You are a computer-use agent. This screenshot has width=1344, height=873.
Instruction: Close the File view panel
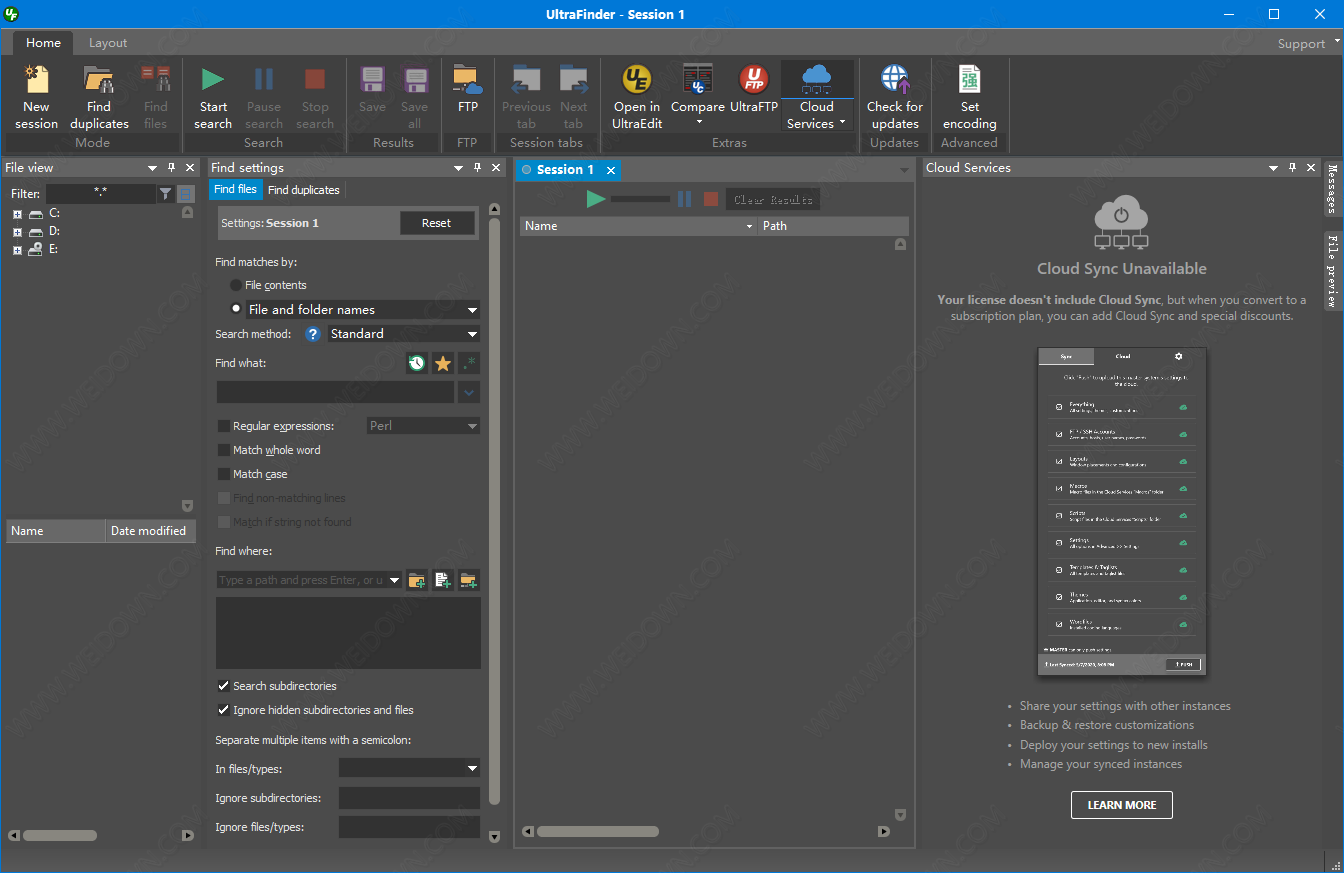tap(190, 168)
